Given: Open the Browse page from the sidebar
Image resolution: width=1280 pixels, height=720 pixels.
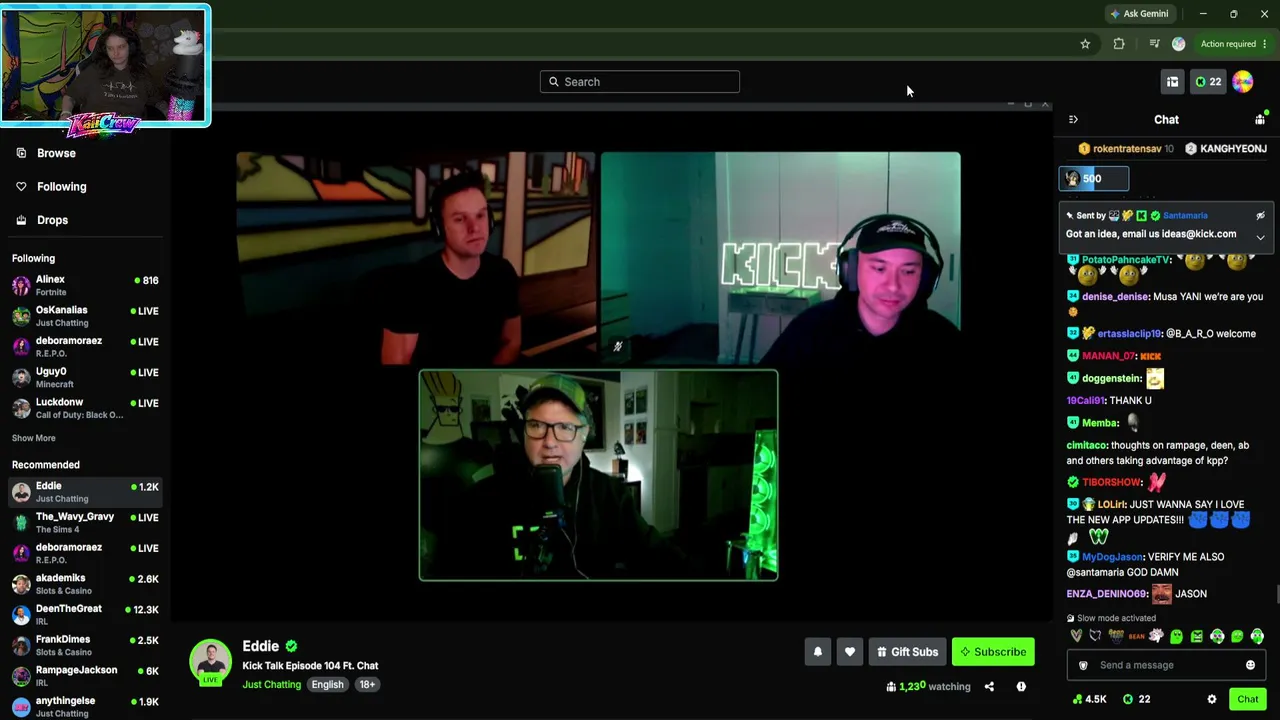Looking at the screenshot, I should (x=56, y=153).
